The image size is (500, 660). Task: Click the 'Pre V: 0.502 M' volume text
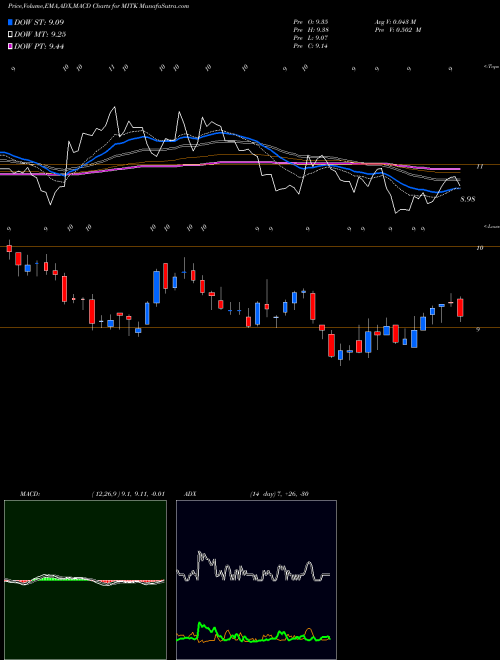[x=398, y=30]
